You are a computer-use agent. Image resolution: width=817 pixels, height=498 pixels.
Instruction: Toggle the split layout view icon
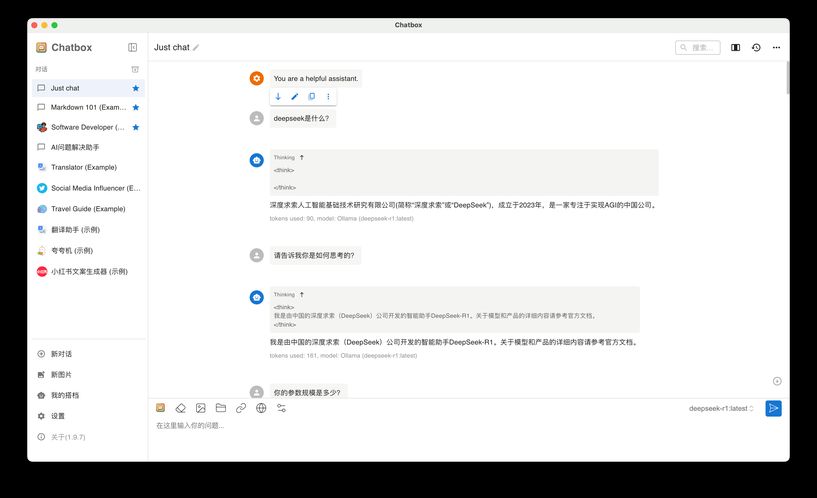click(735, 47)
